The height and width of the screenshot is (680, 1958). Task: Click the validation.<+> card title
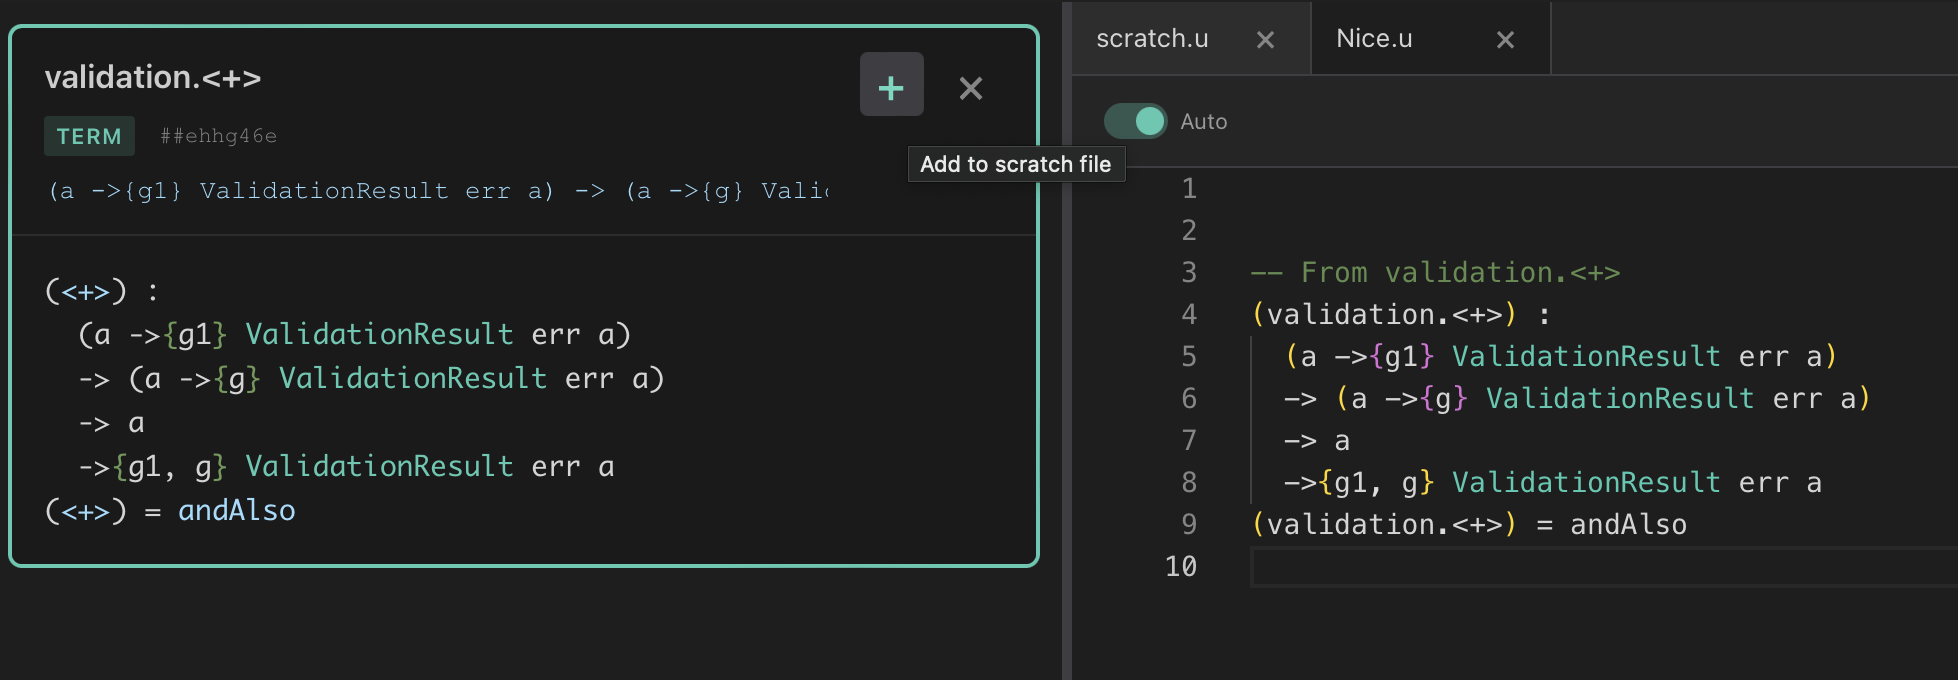pos(153,77)
